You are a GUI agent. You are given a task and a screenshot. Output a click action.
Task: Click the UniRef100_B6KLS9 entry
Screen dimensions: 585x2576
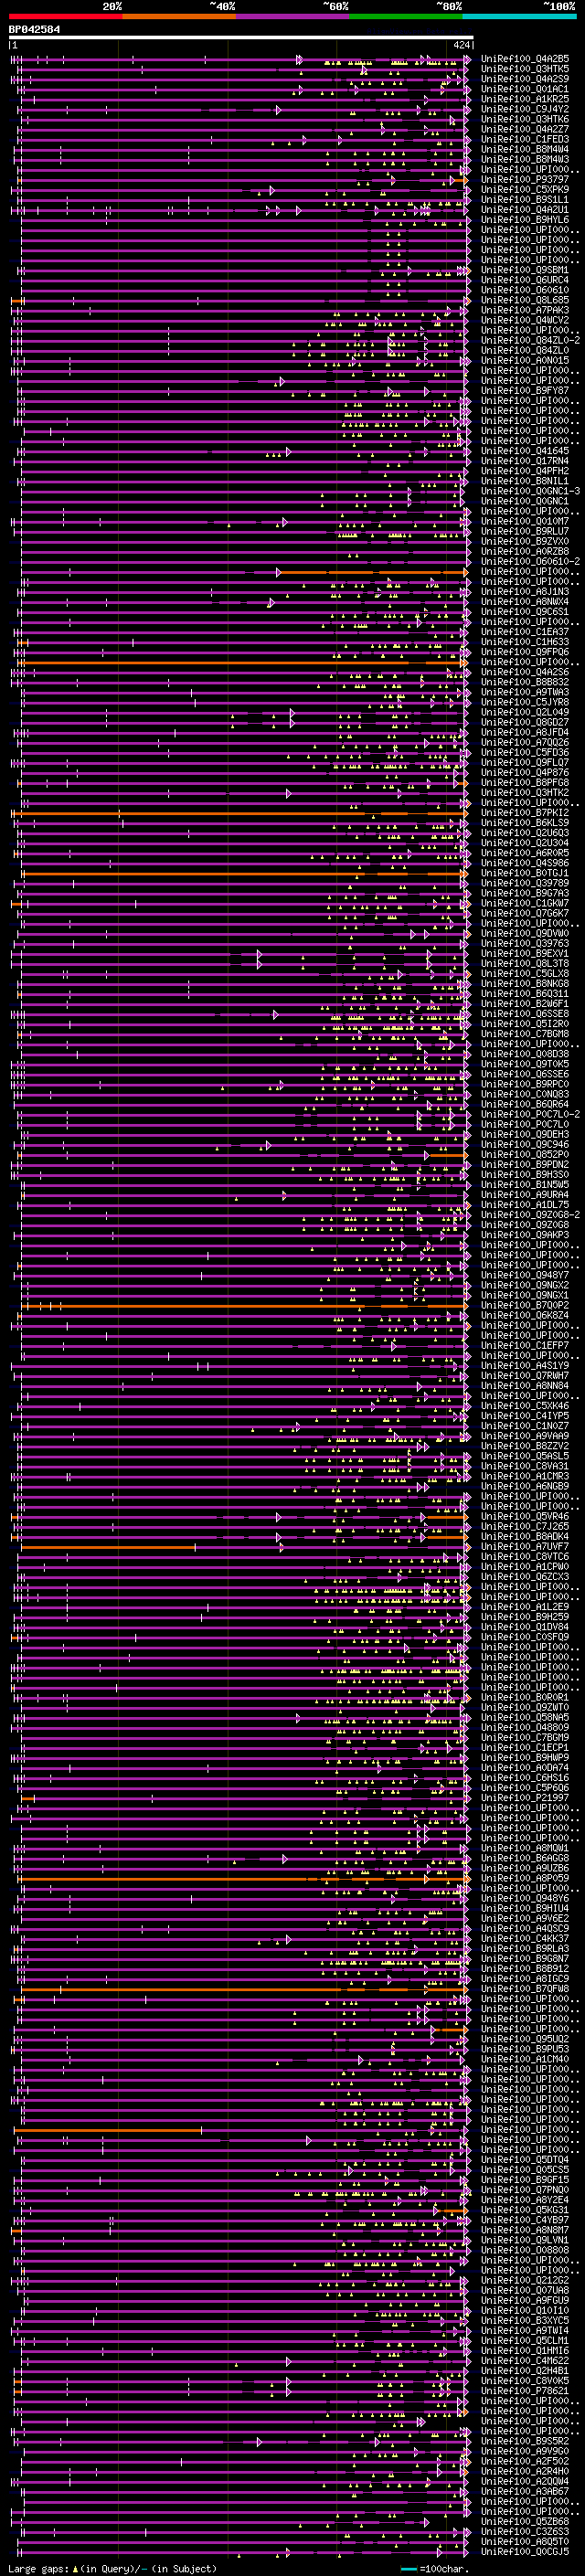525,822
